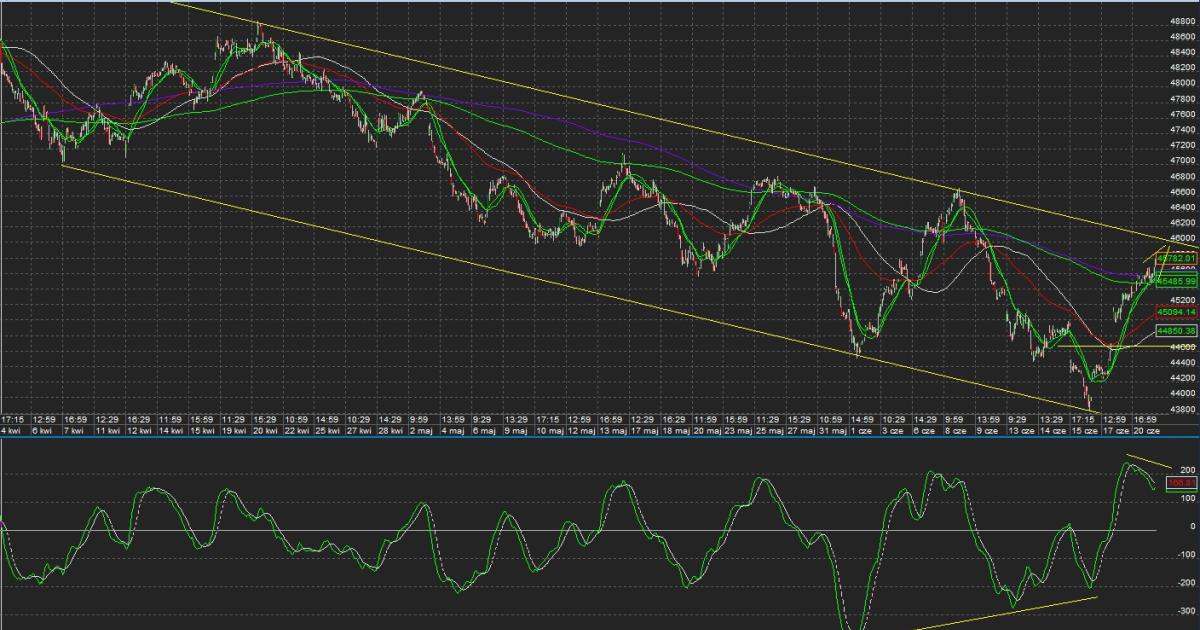This screenshot has height=630, width=1200.
Task: Select the 20 cze date marker
Action: (1147, 431)
